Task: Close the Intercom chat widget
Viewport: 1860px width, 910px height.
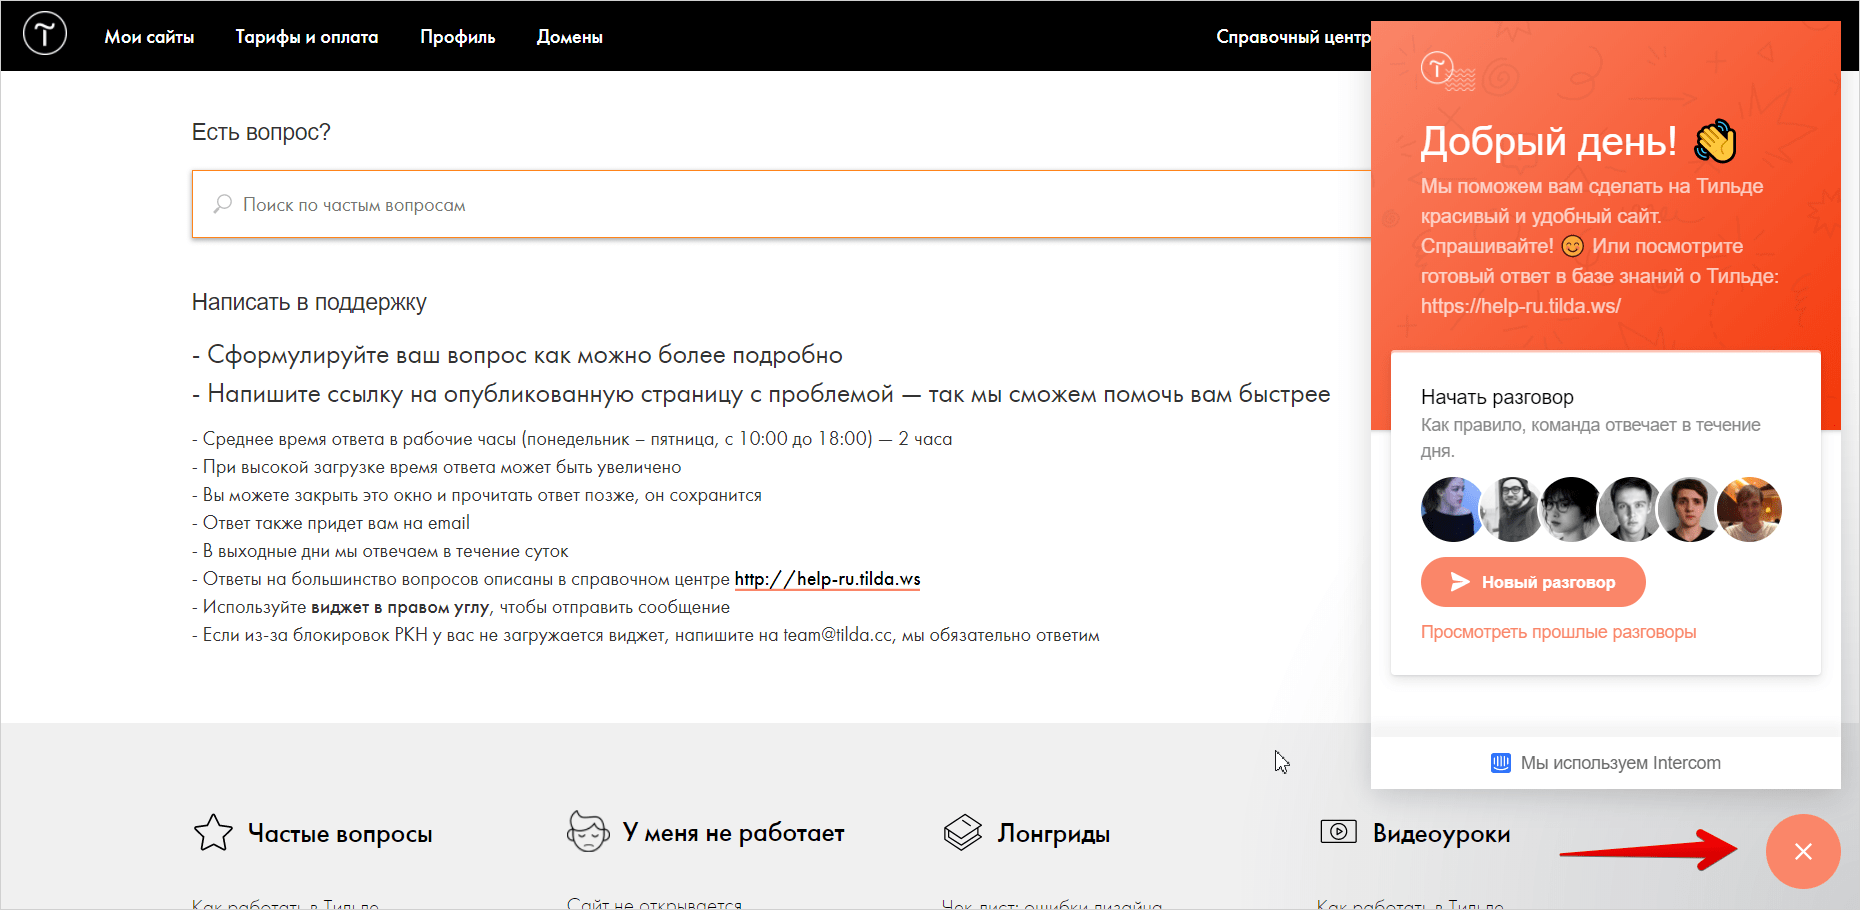Action: point(1802,851)
